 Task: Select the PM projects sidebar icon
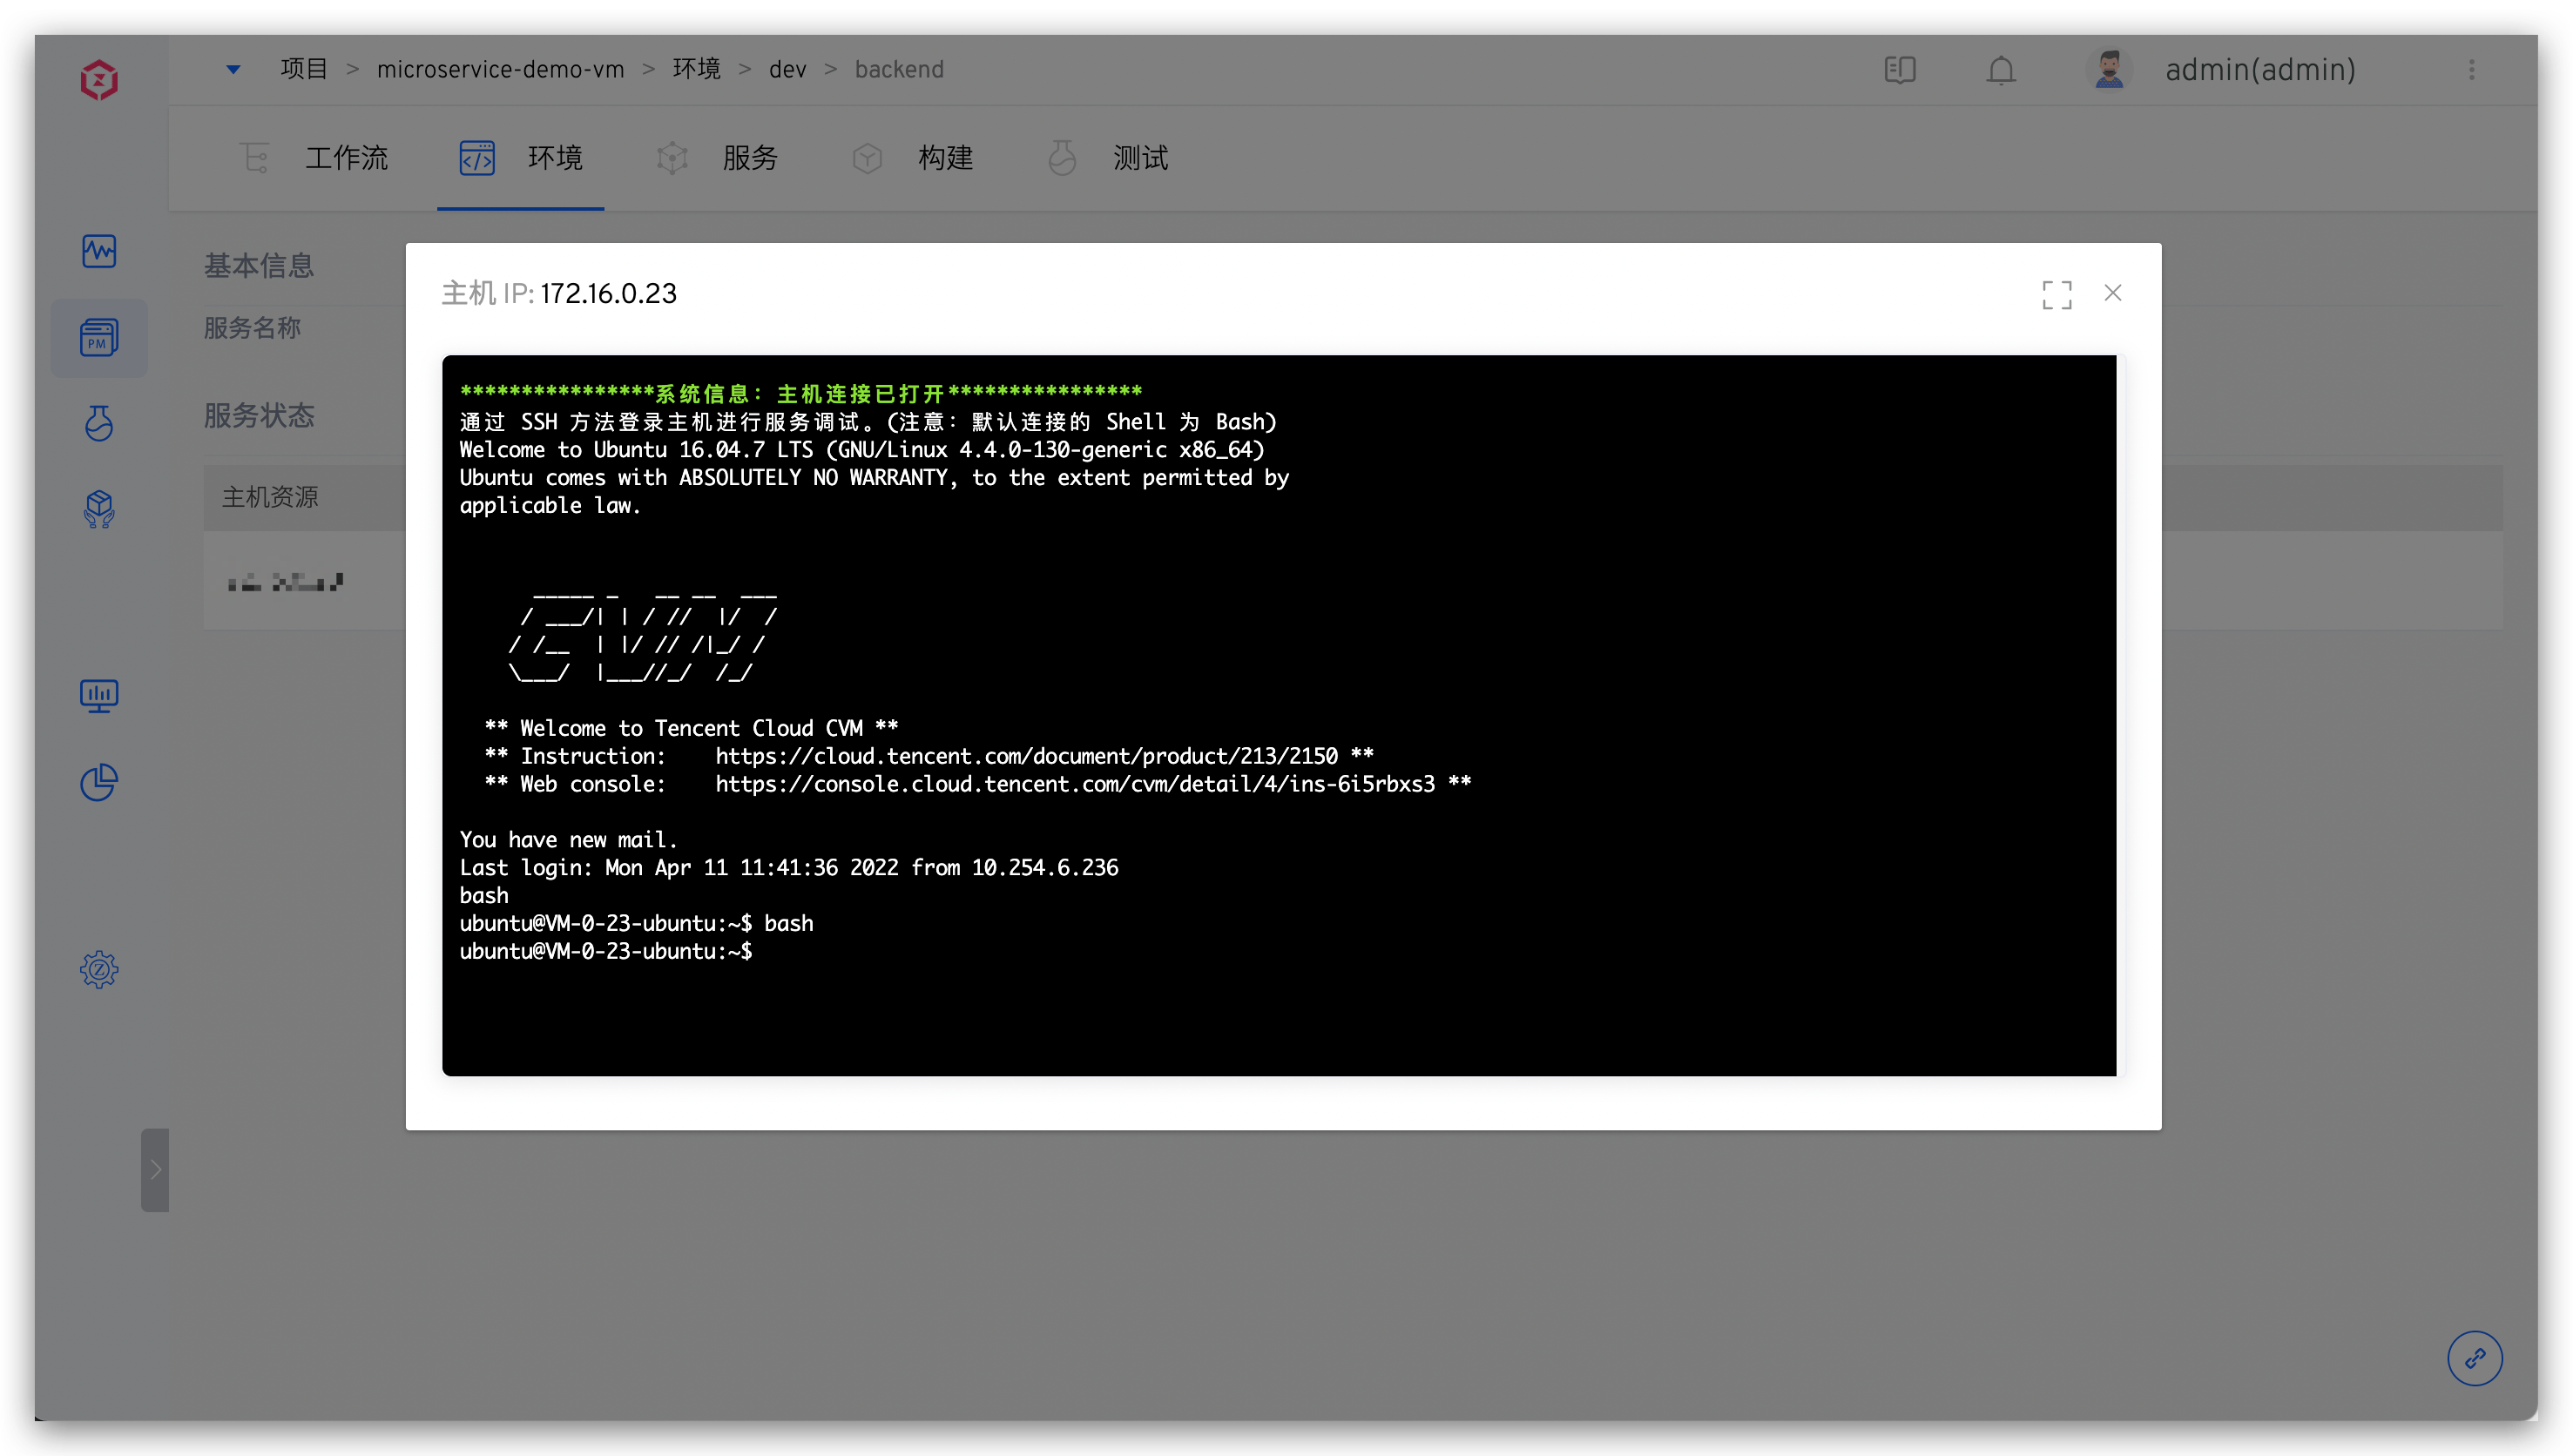(99, 338)
